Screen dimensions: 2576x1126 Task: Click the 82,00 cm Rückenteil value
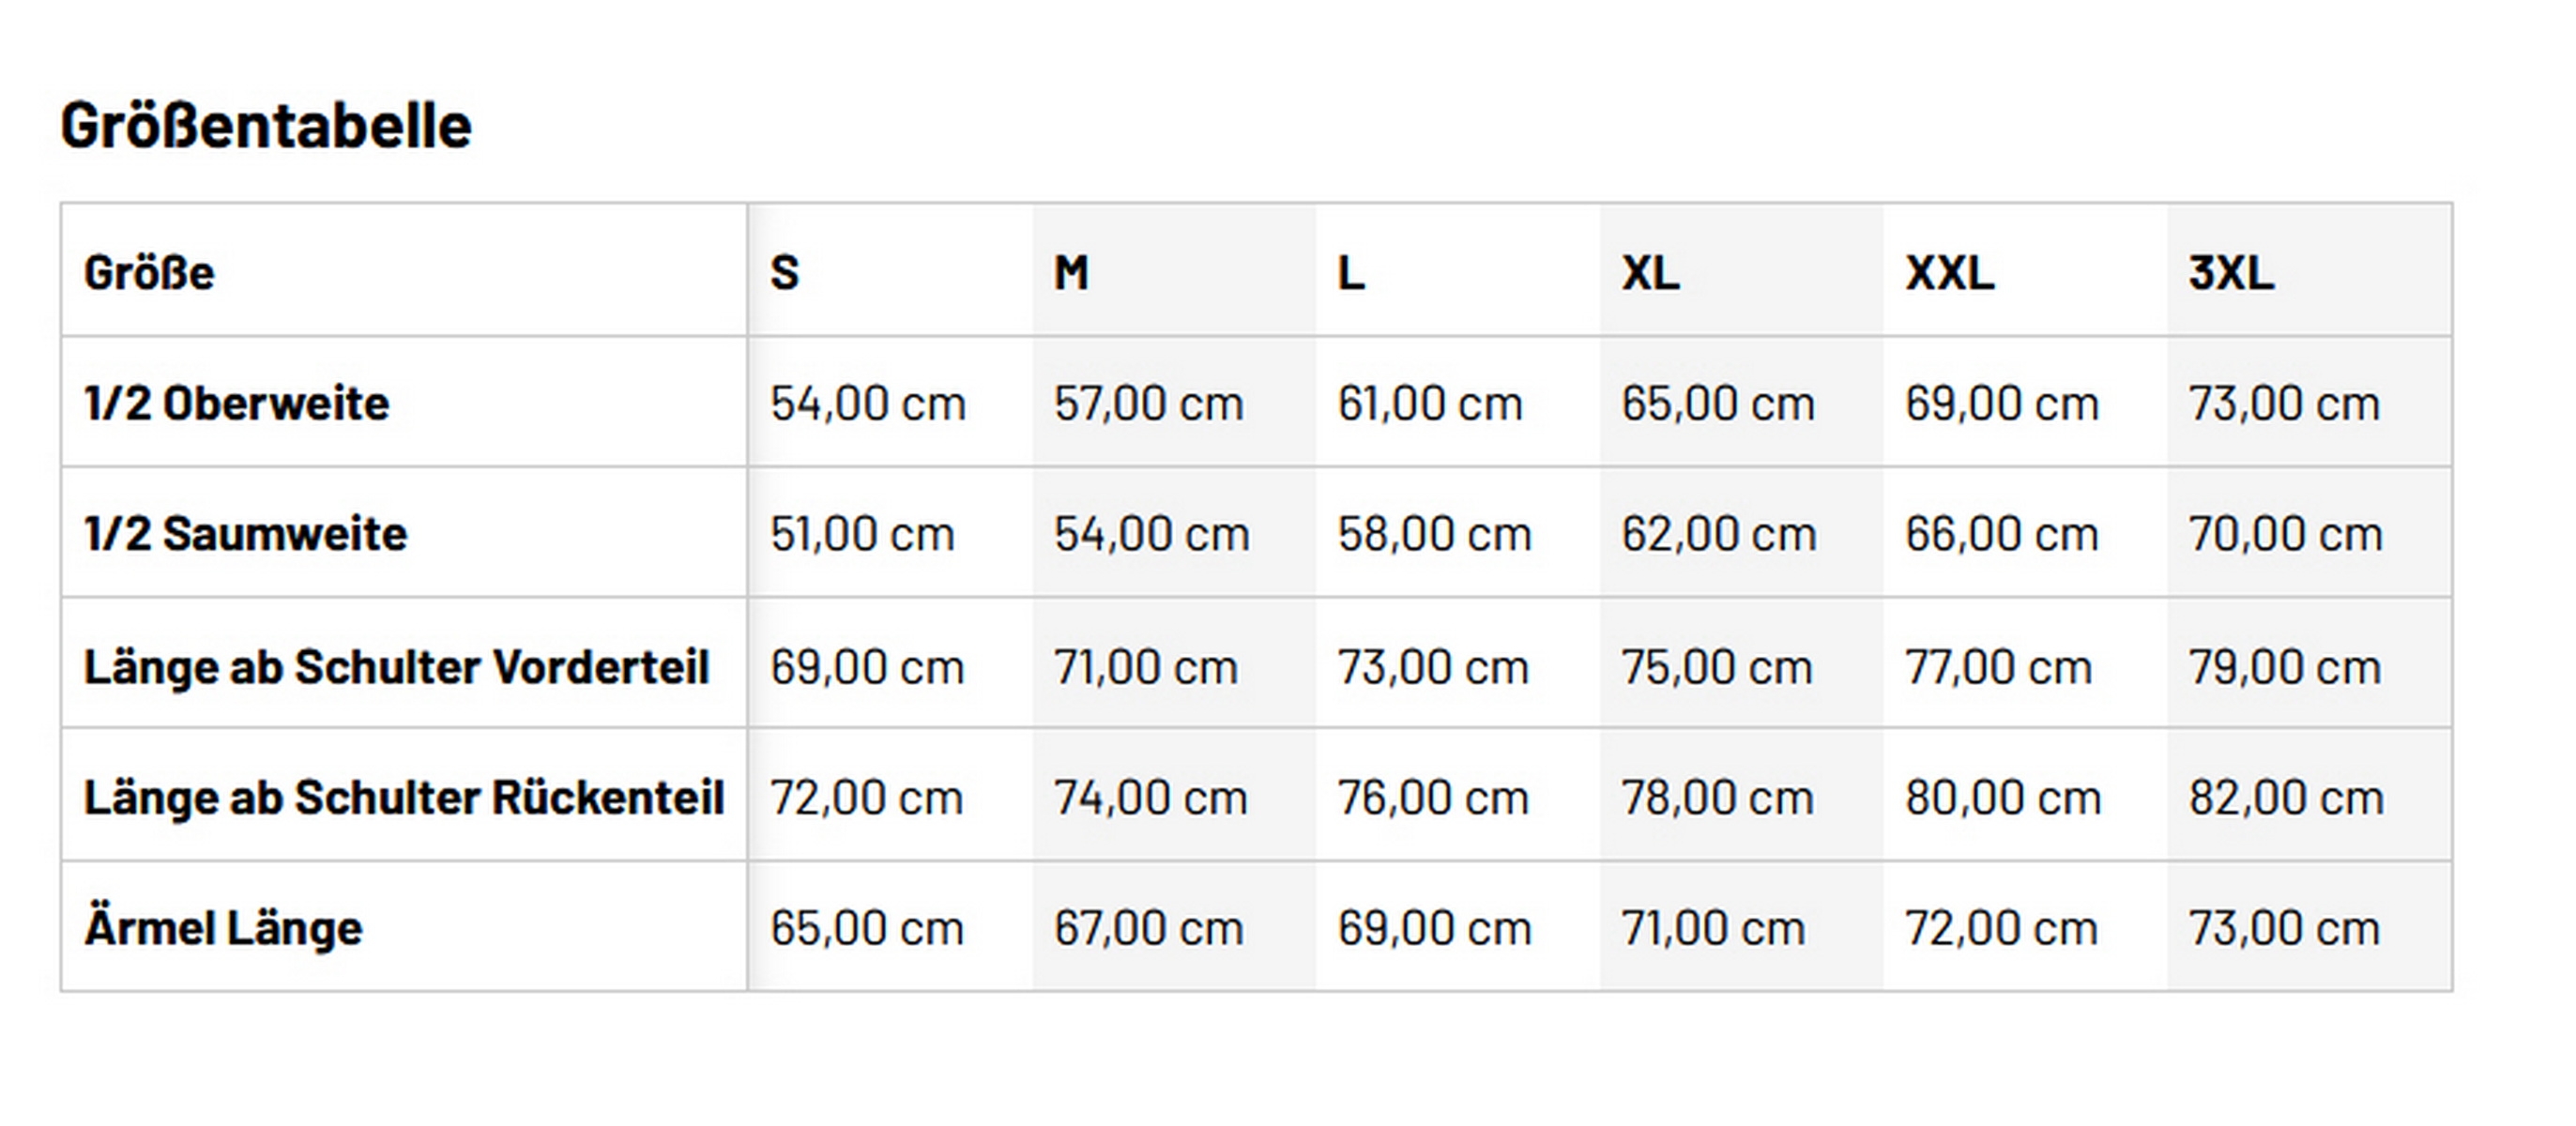[x=2286, y=798]
